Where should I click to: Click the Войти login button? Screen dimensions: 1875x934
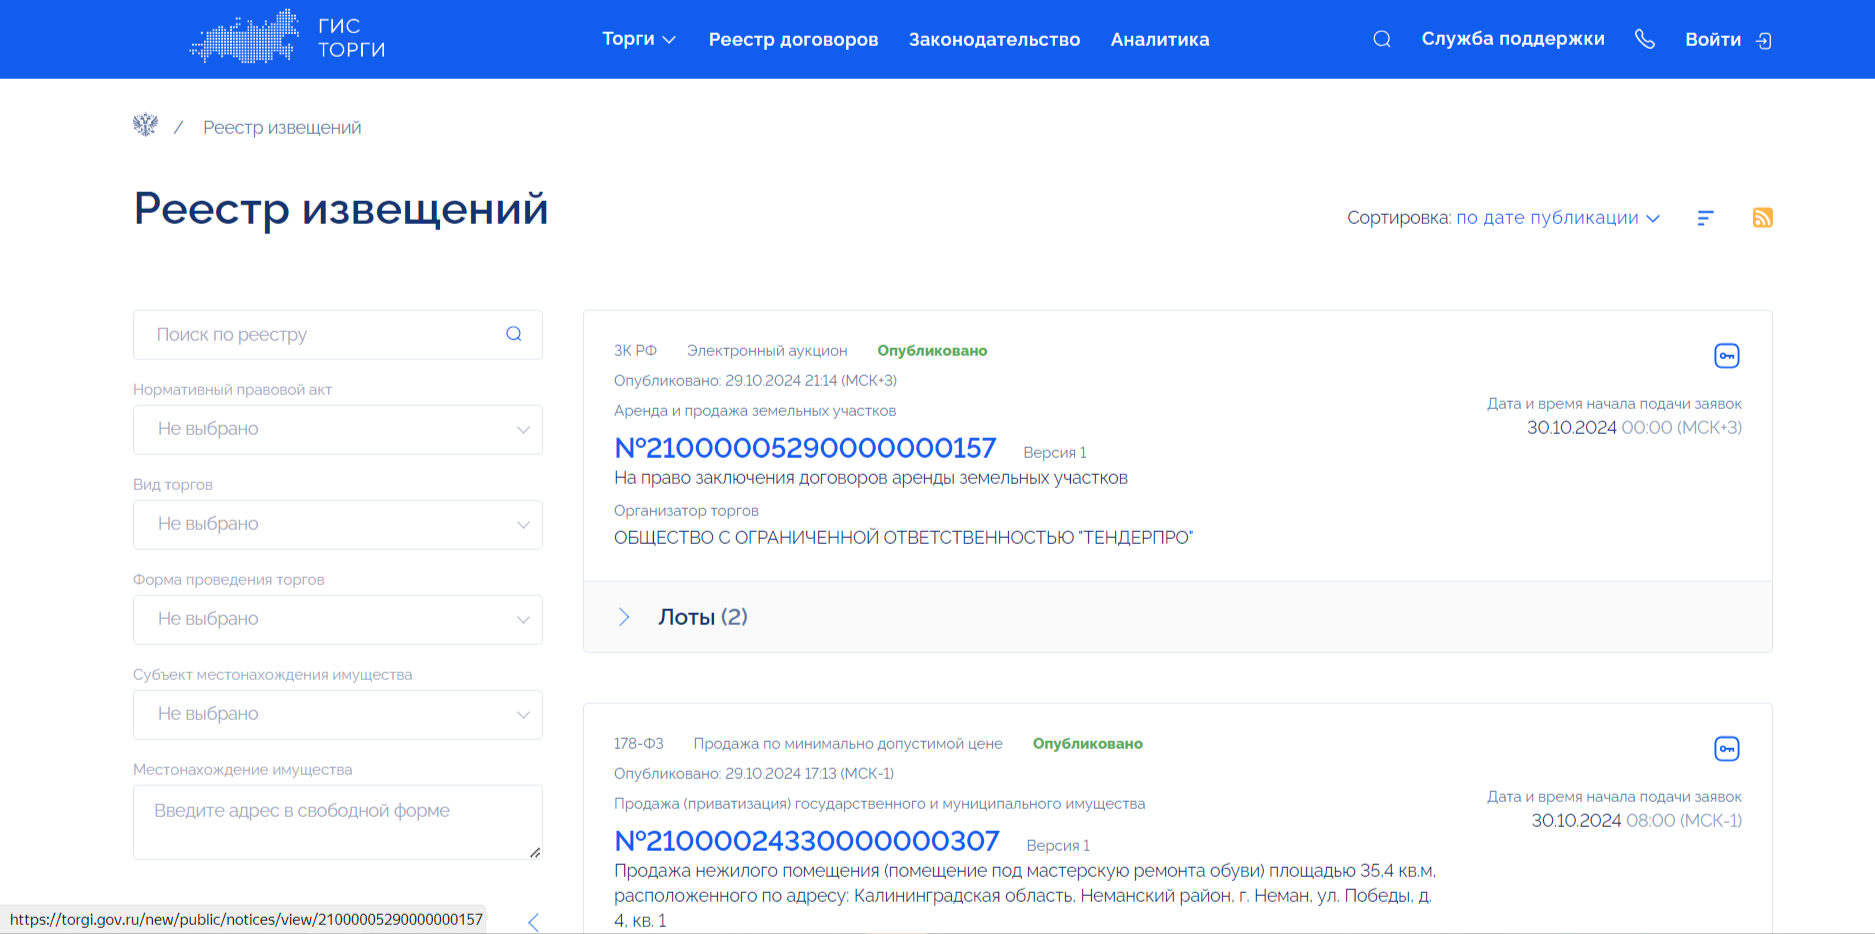point(1727,40)
